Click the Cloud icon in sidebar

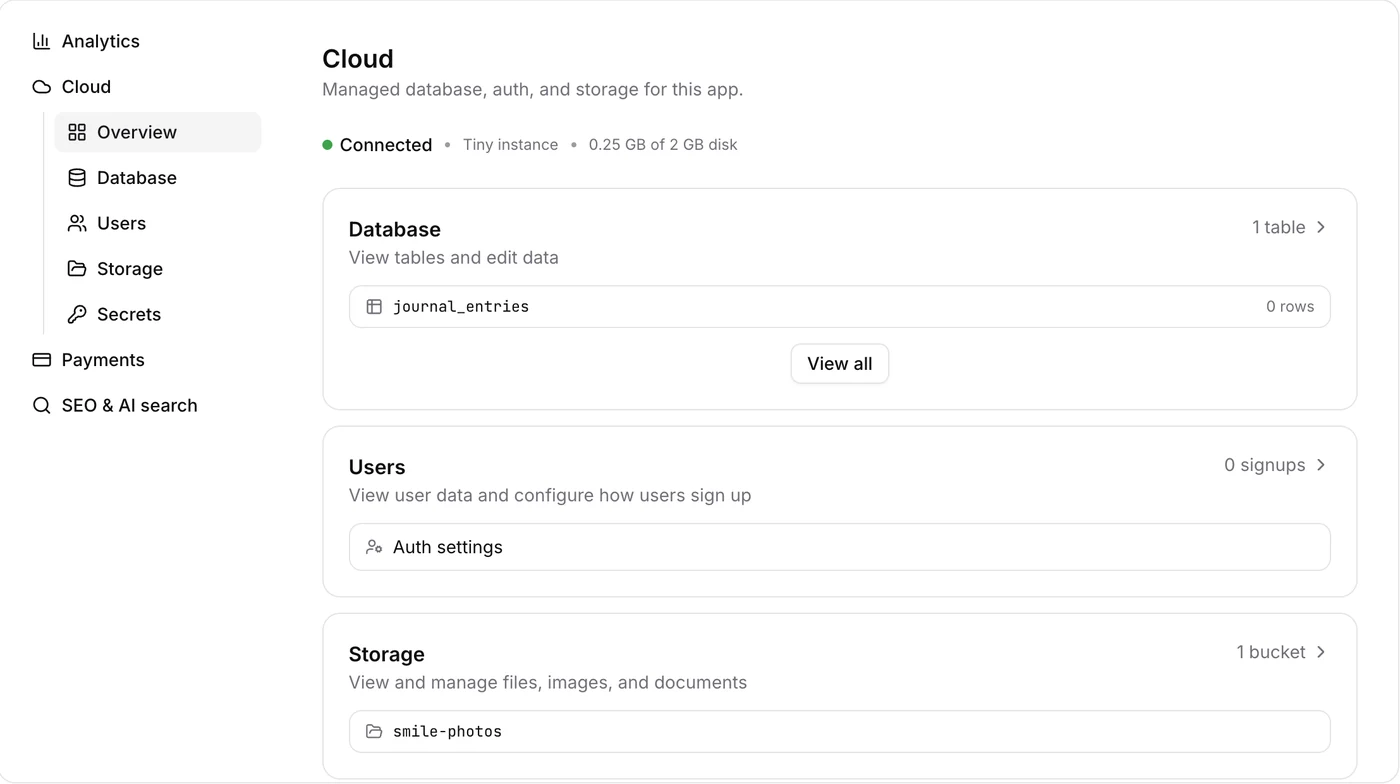[x=41, y=87]
